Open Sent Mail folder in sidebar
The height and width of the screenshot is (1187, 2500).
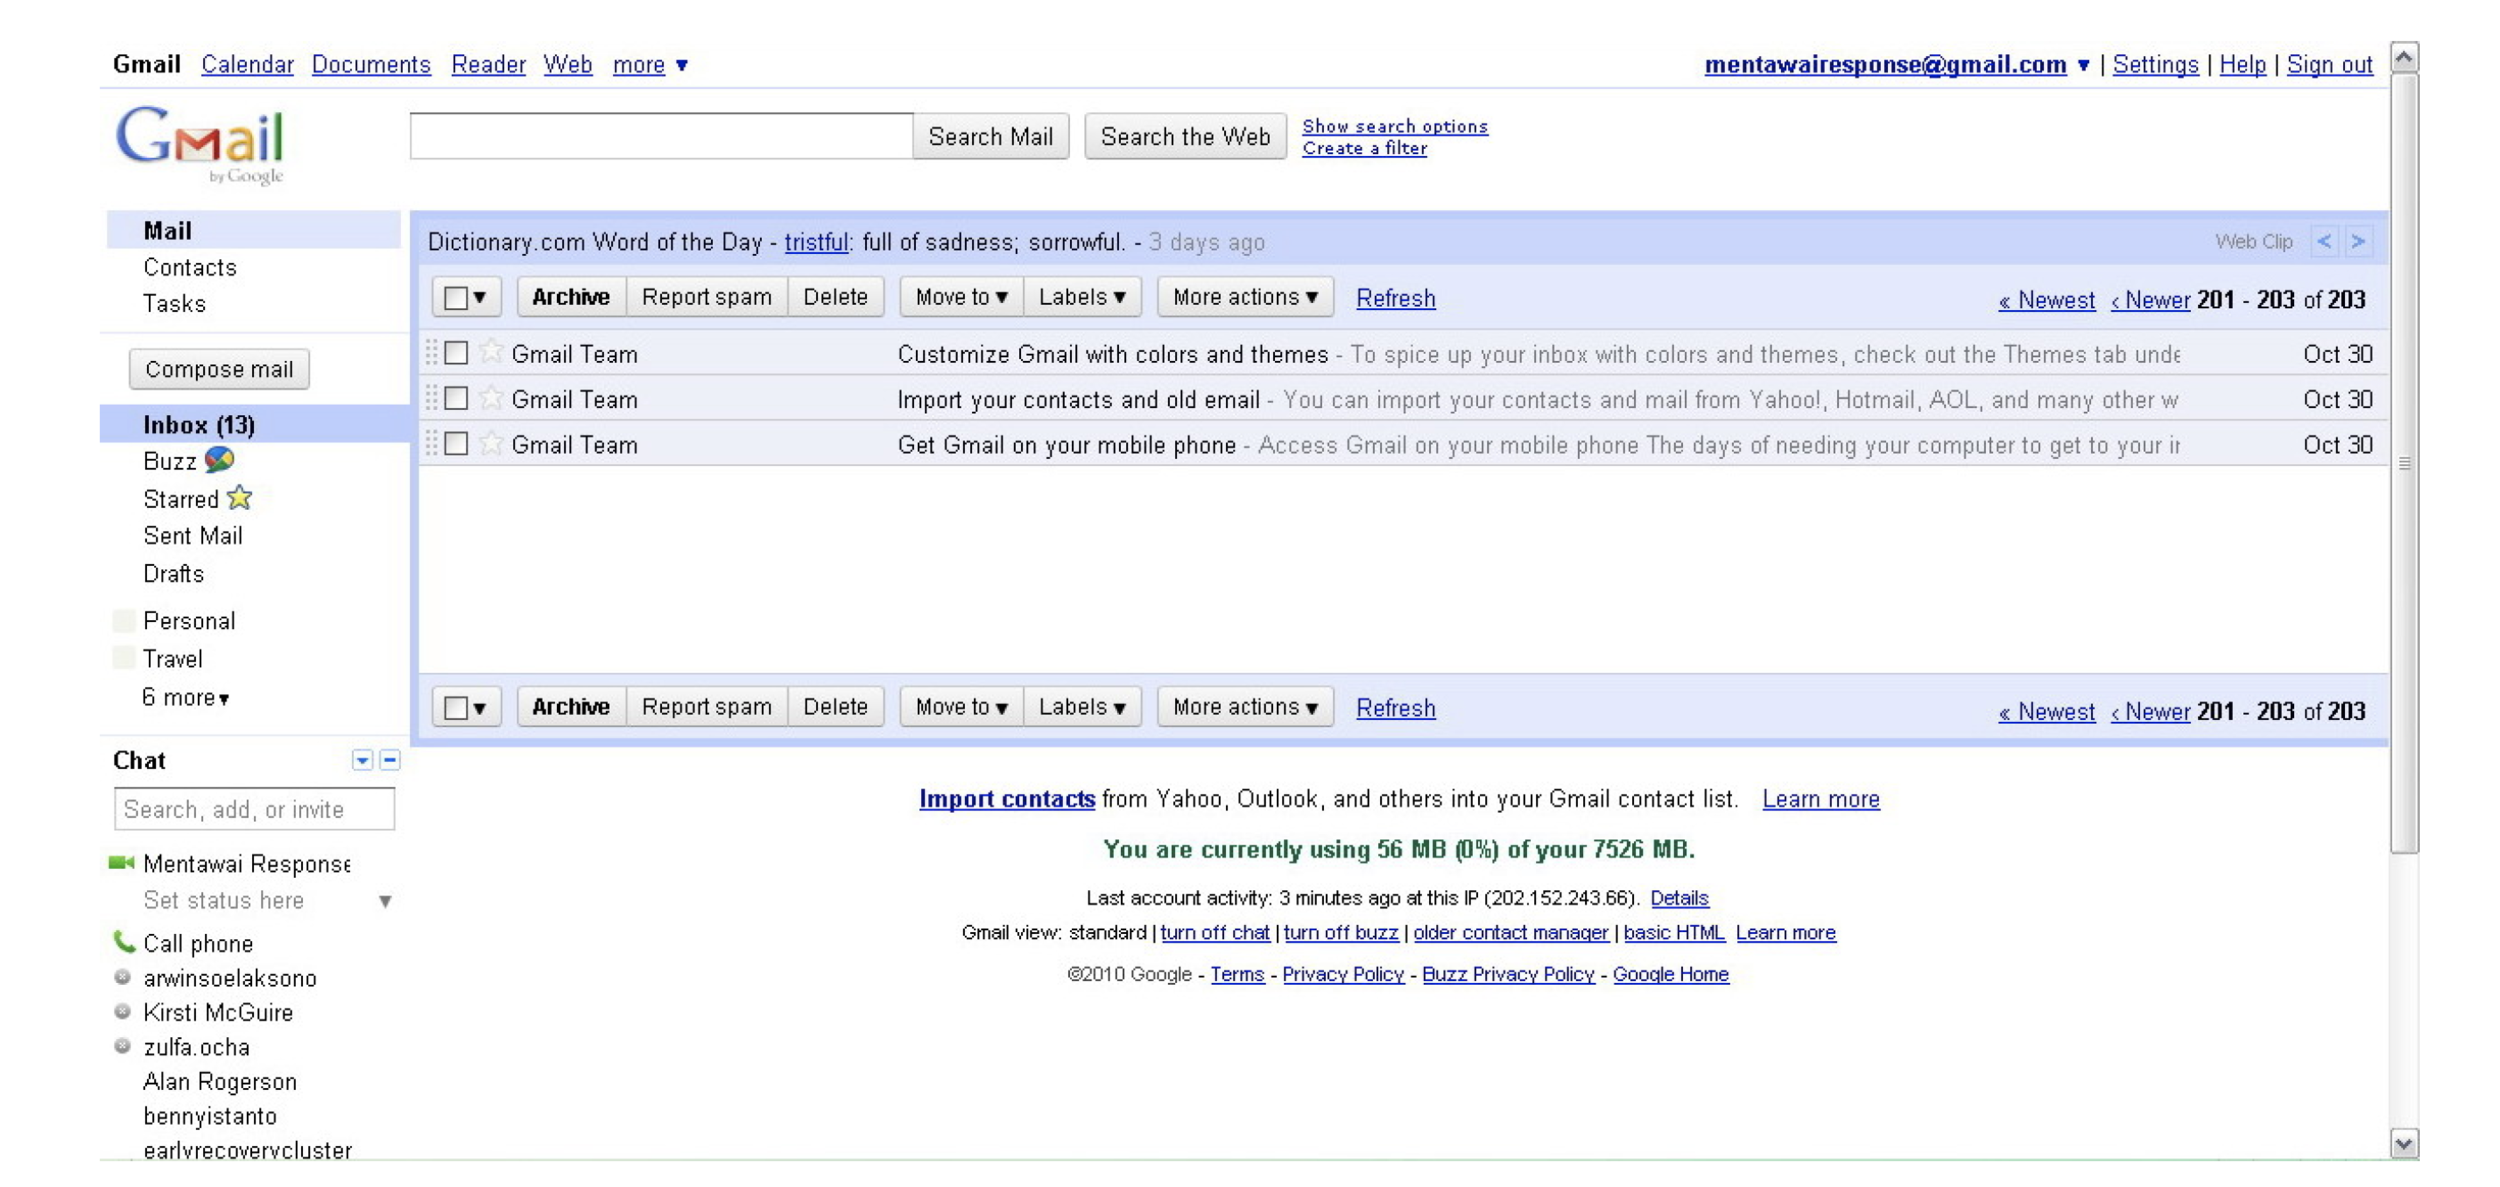192,536
